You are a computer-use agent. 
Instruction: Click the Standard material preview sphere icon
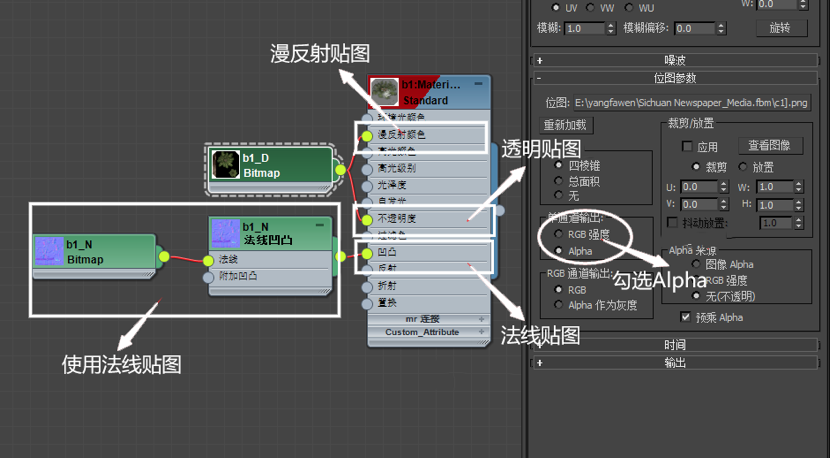click(x=384, y=92)
